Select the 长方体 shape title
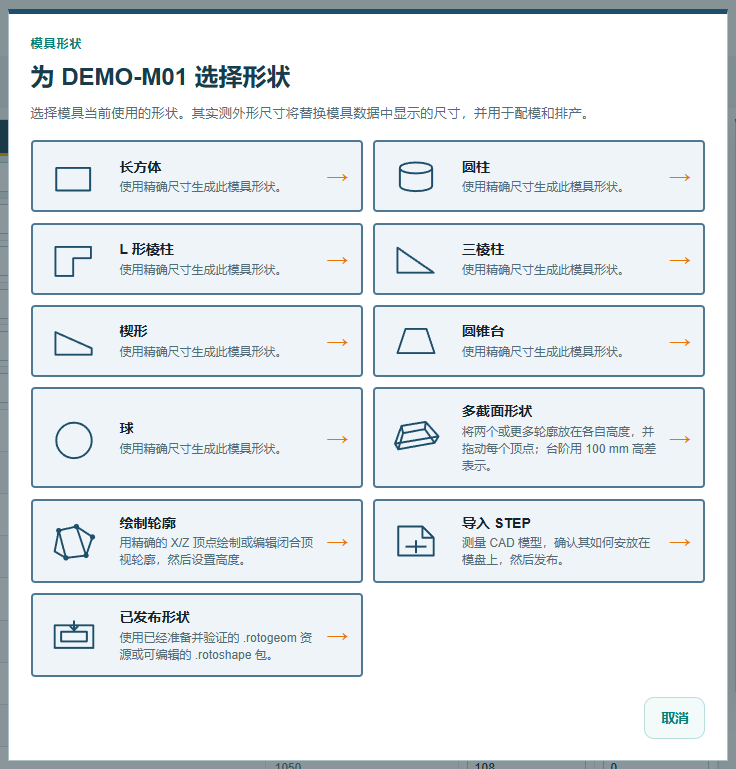This screenshot has width=736, height=769. pos(140,167)
